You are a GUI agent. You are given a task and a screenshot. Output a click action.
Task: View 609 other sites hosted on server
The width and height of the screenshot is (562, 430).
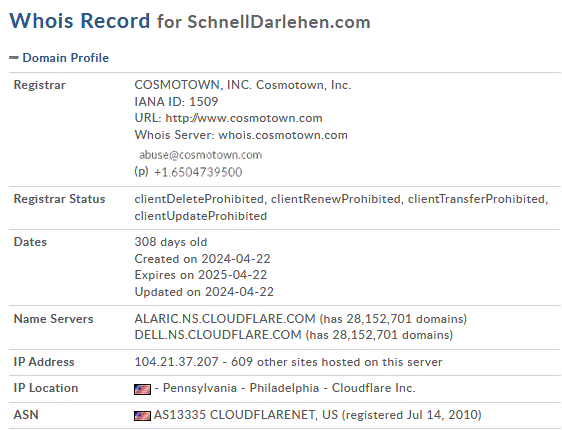pos(337,362)
